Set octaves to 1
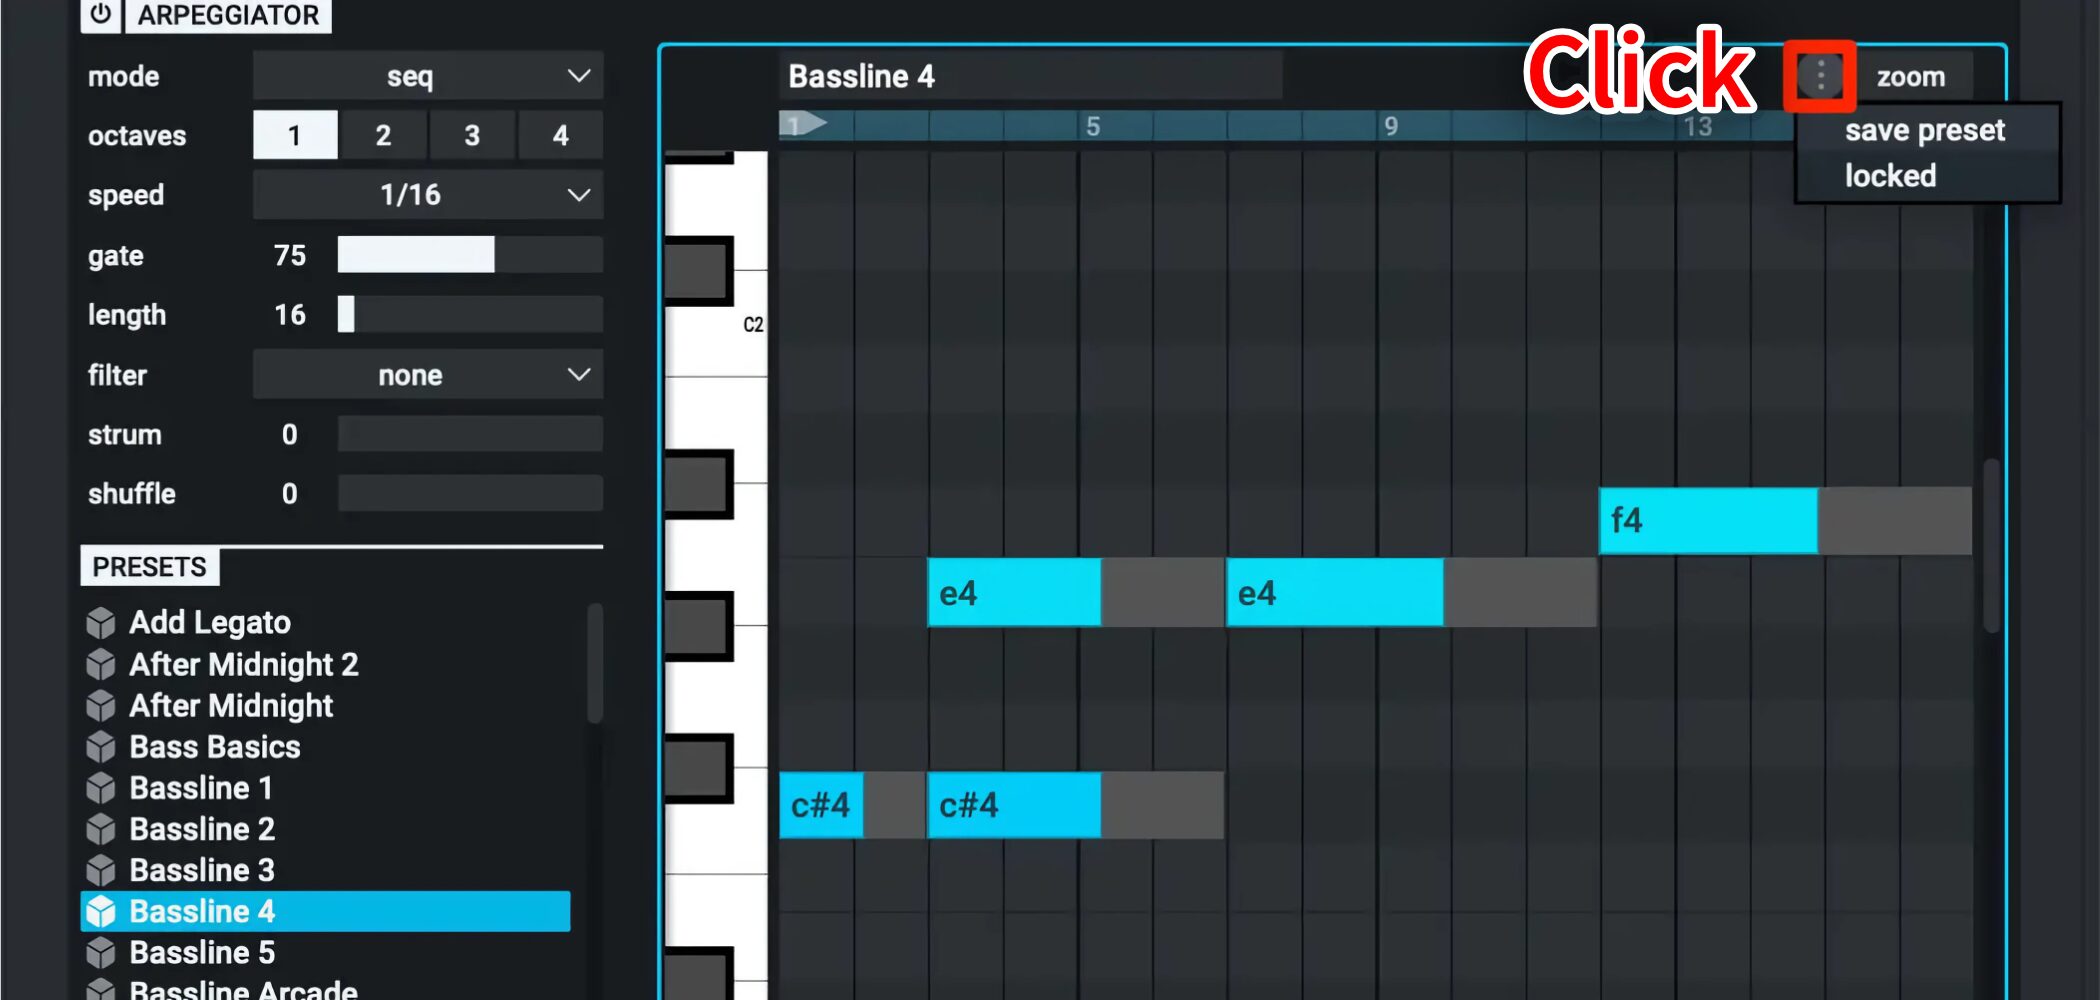The image size is (2100, 1000). 295,135
